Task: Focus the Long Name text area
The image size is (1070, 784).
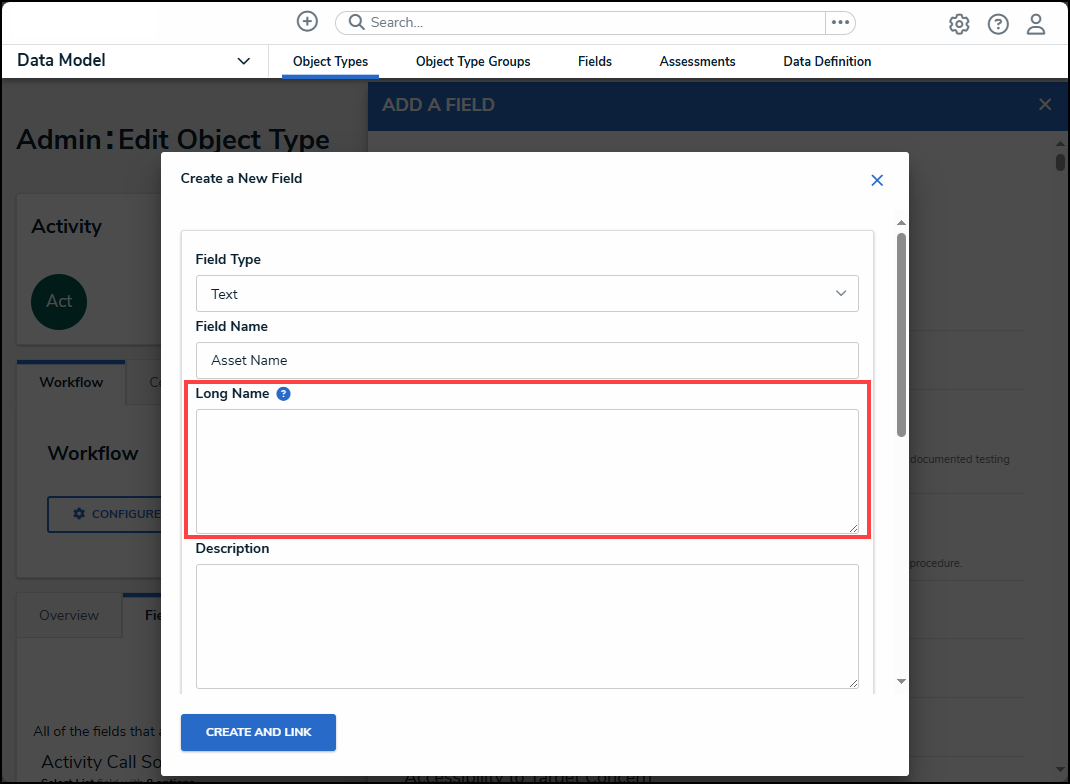Action: [527, 471]
